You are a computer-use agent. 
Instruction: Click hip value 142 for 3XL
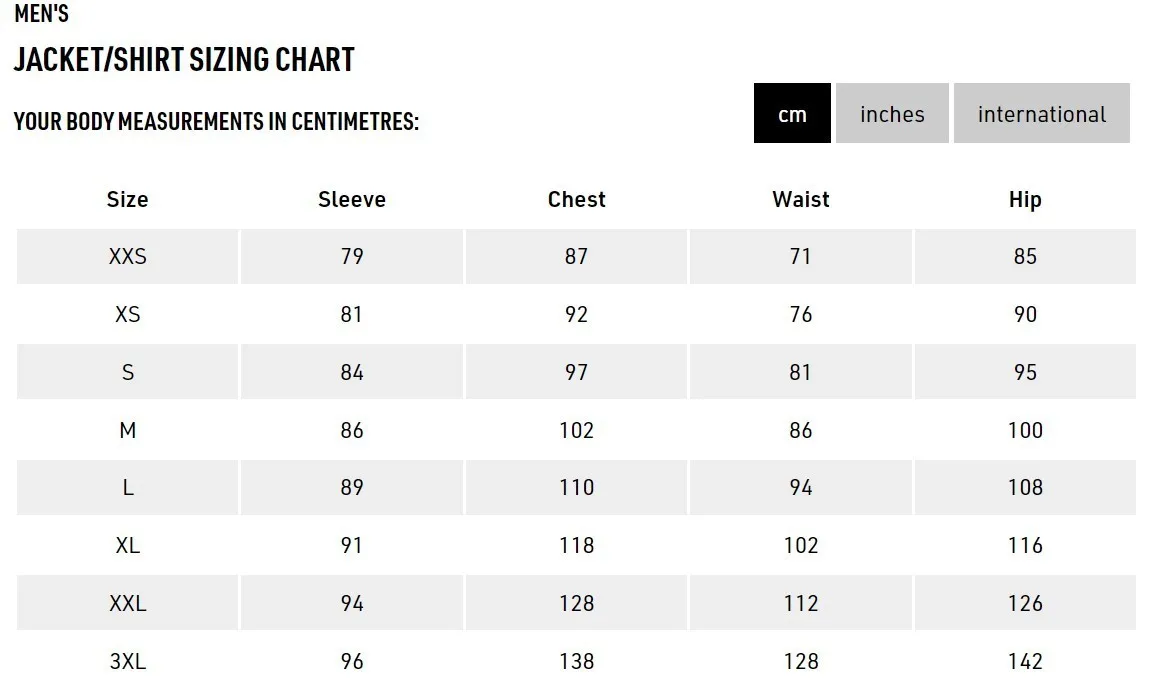1025,661
